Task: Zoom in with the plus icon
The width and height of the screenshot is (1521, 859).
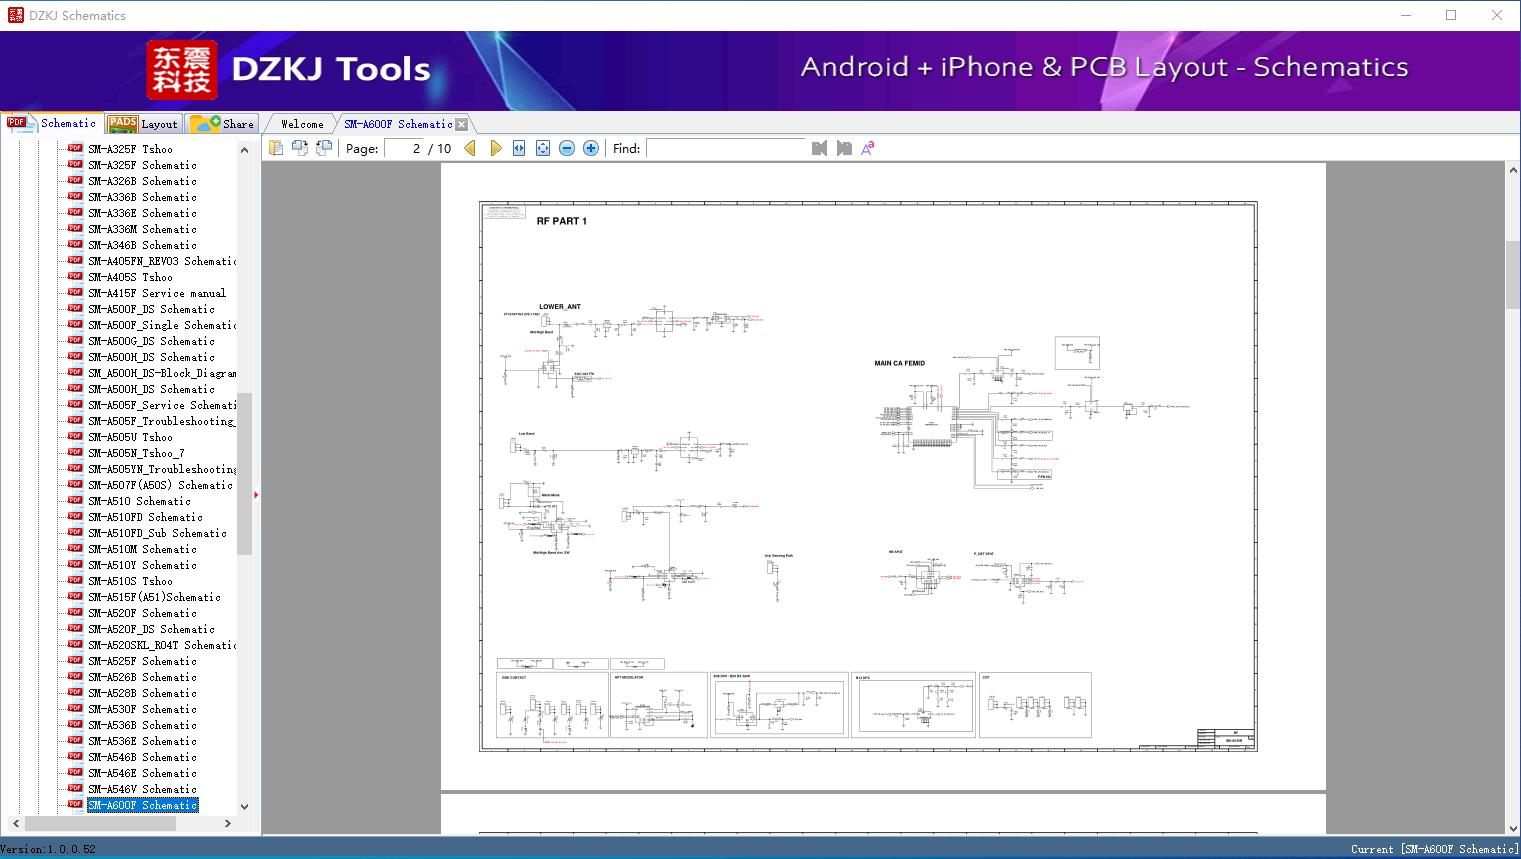Action: point(591,148)
